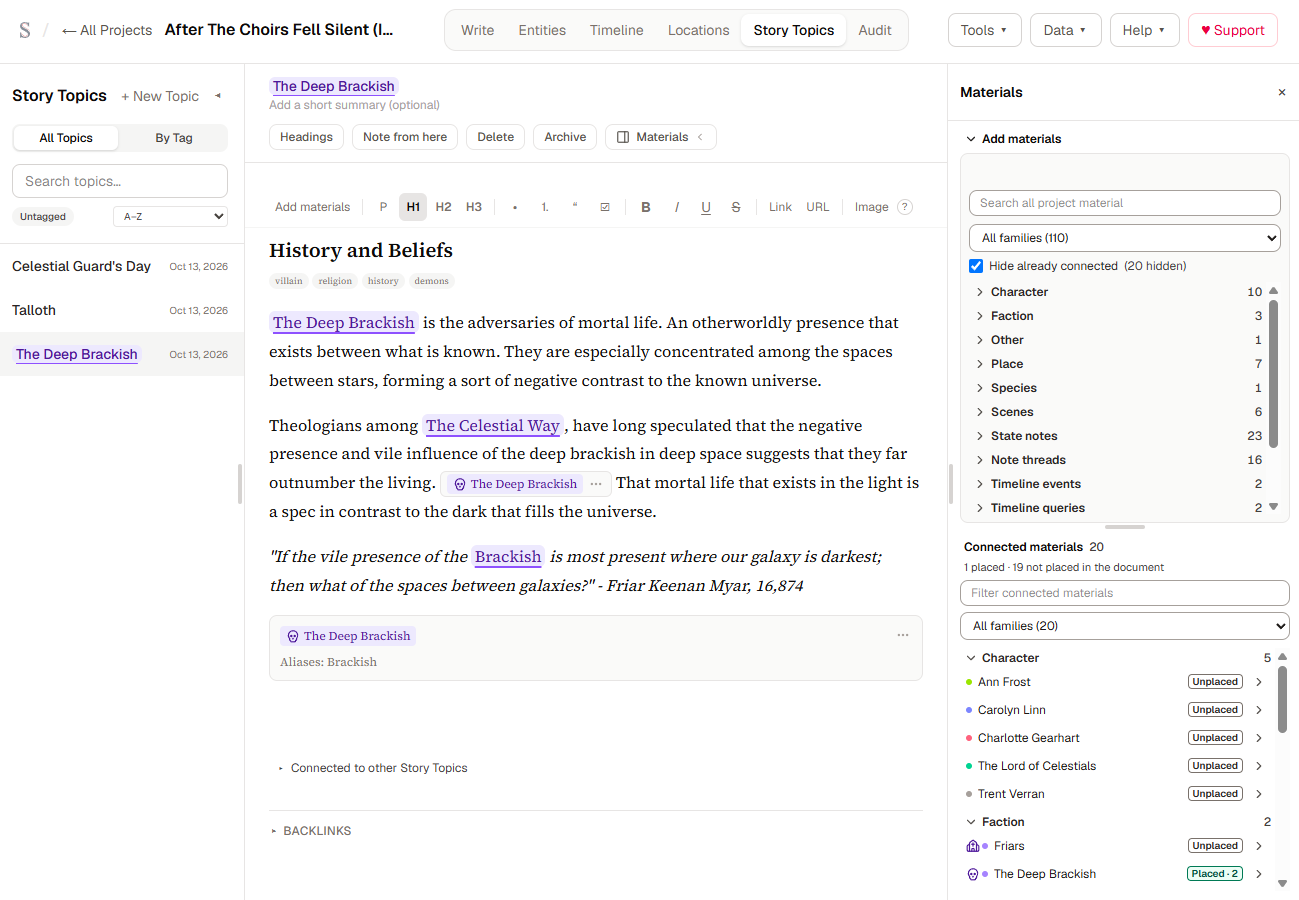This screenshot has width=1299, height=900.
Task: Switch to the Locations tab
Action: (698, 30)
